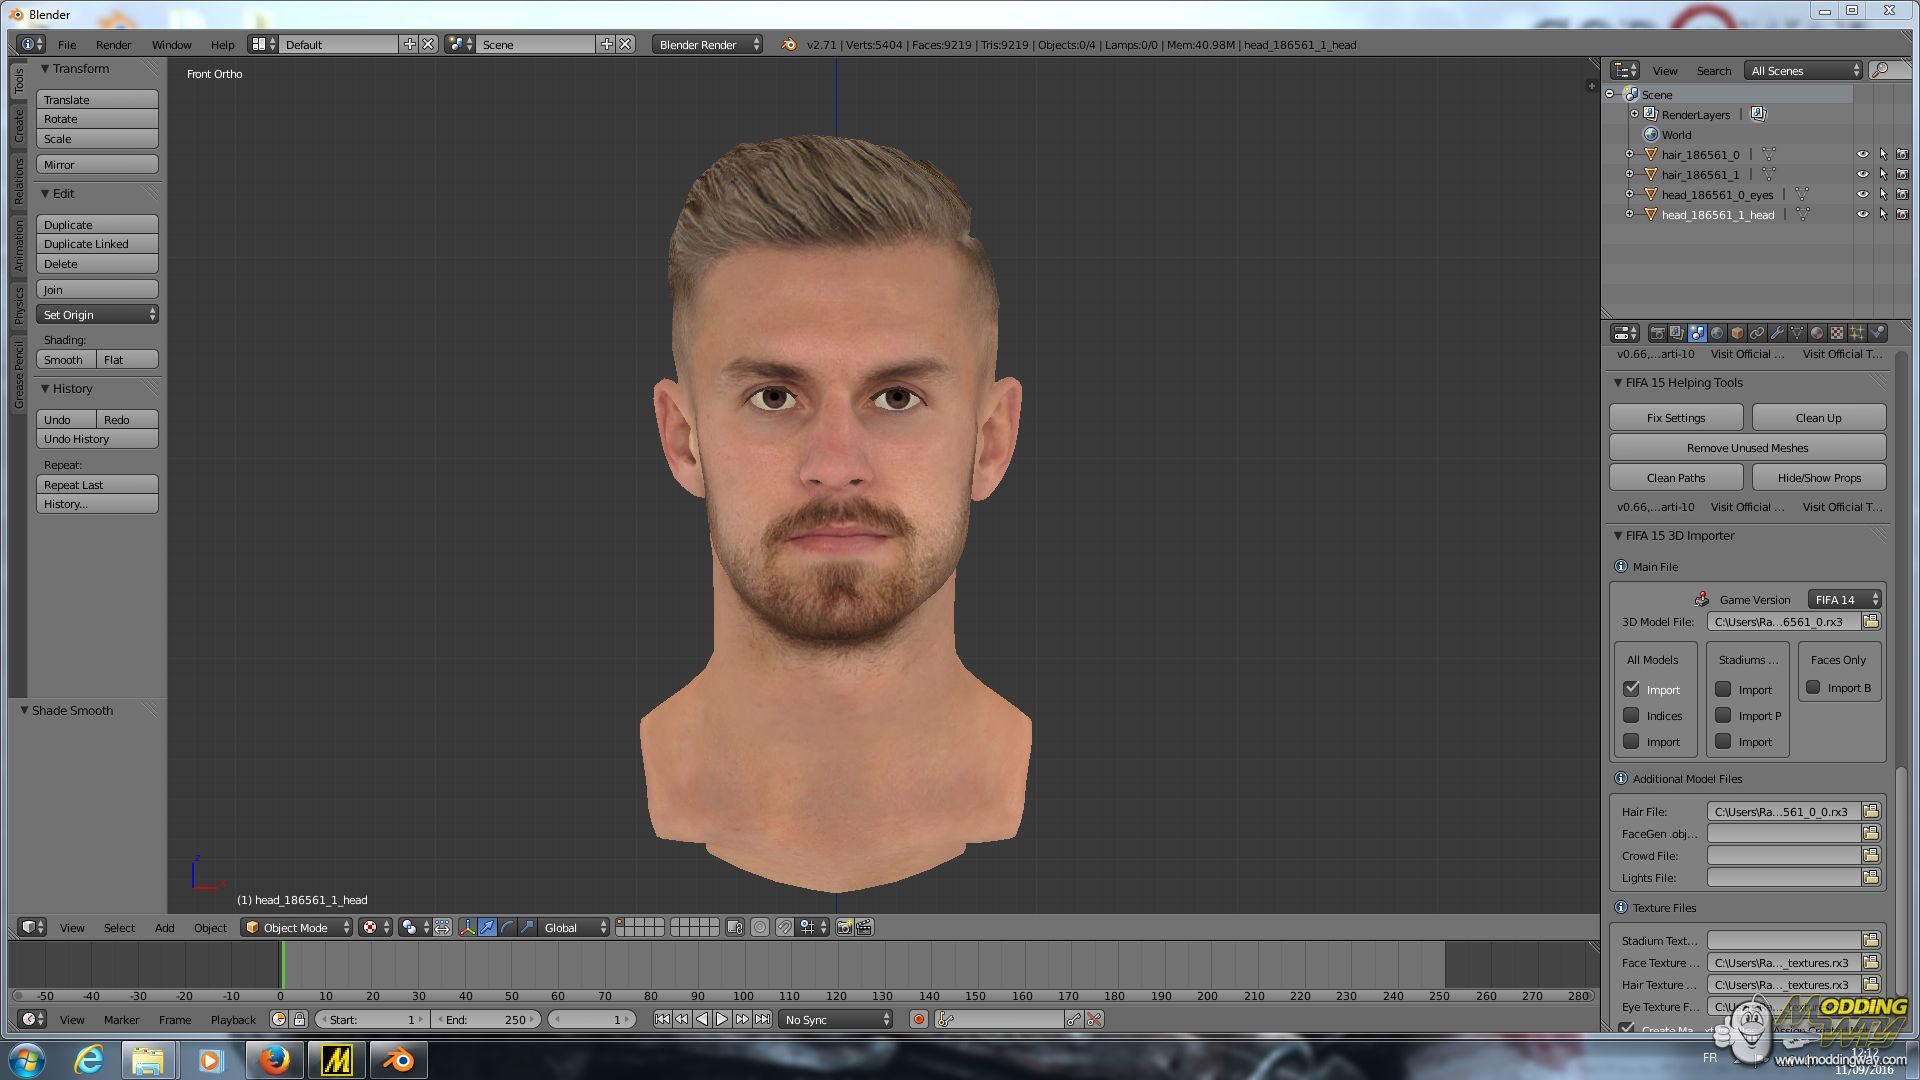Click the OpenGL render camera icon

844,927
